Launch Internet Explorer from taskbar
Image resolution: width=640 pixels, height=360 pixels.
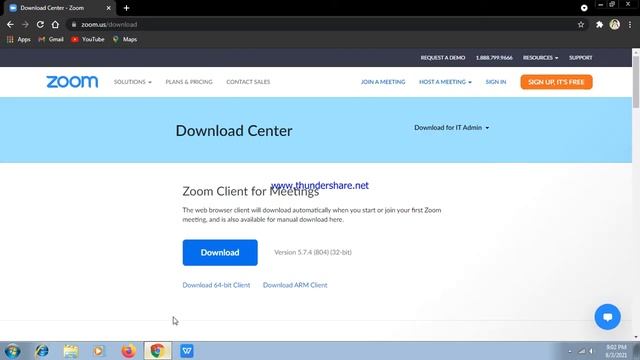pyautogui.click(x=42, y=351)
